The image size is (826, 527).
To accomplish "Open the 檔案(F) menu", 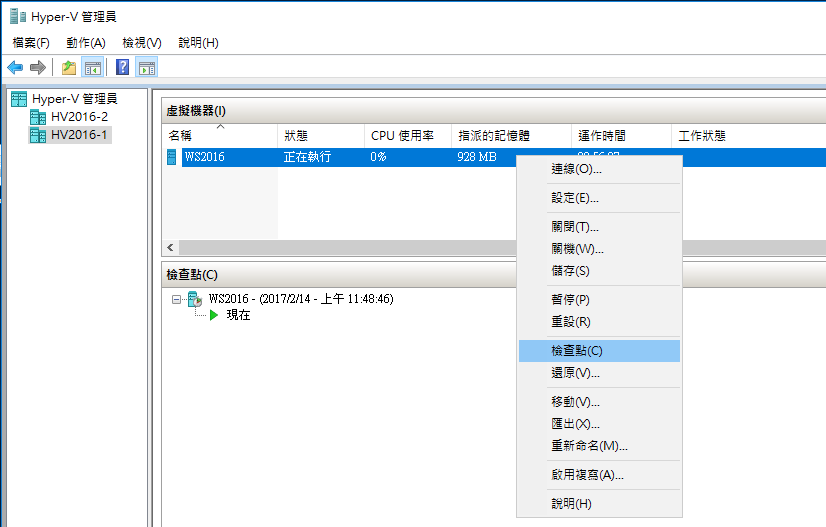I will point(31,43).
